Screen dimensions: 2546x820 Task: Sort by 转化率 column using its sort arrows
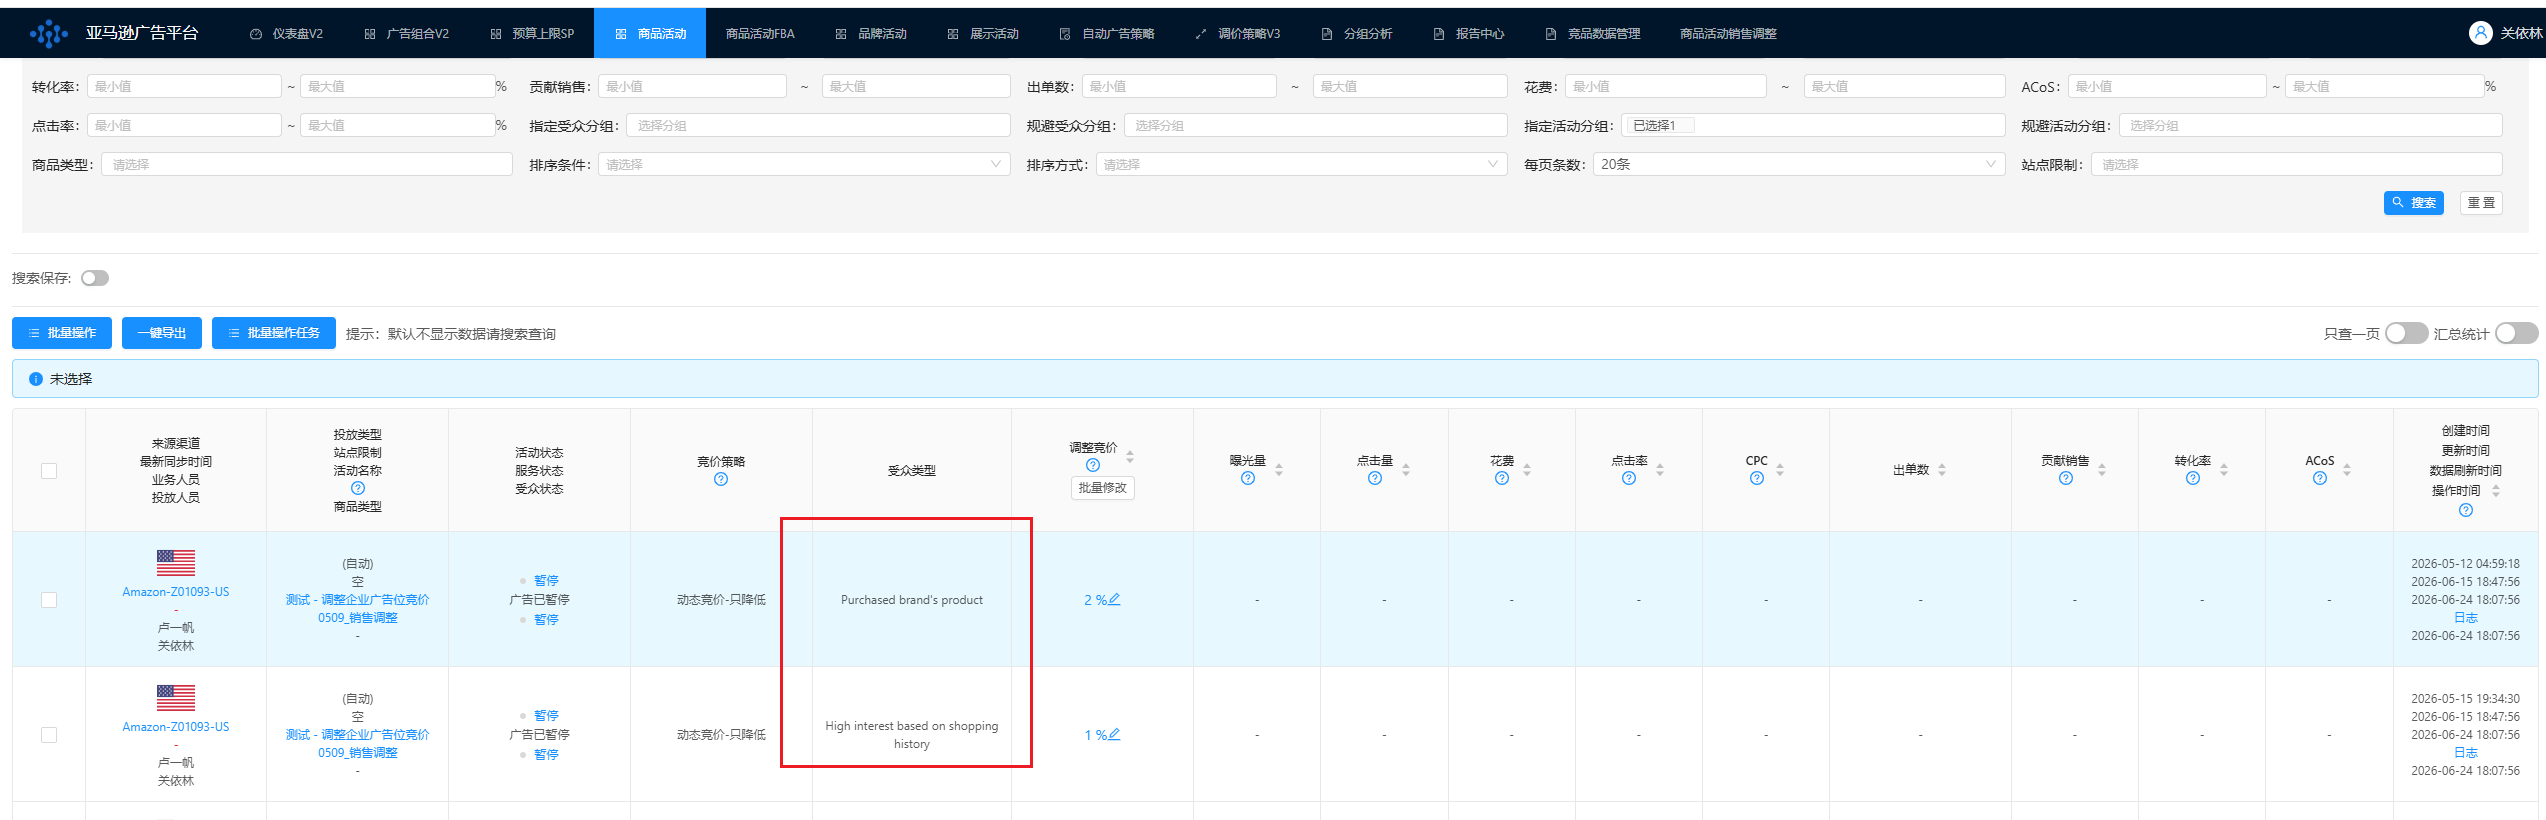coord(2224,470)
